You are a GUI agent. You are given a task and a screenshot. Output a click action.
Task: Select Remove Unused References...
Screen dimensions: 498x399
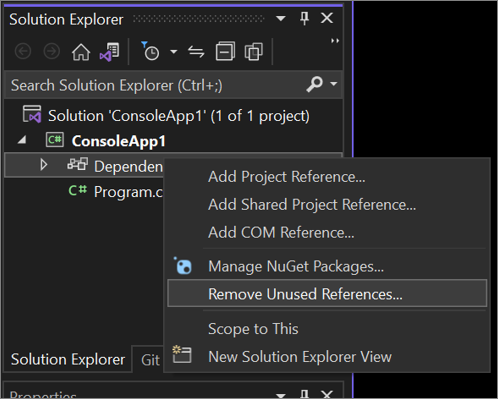(327, 293)
